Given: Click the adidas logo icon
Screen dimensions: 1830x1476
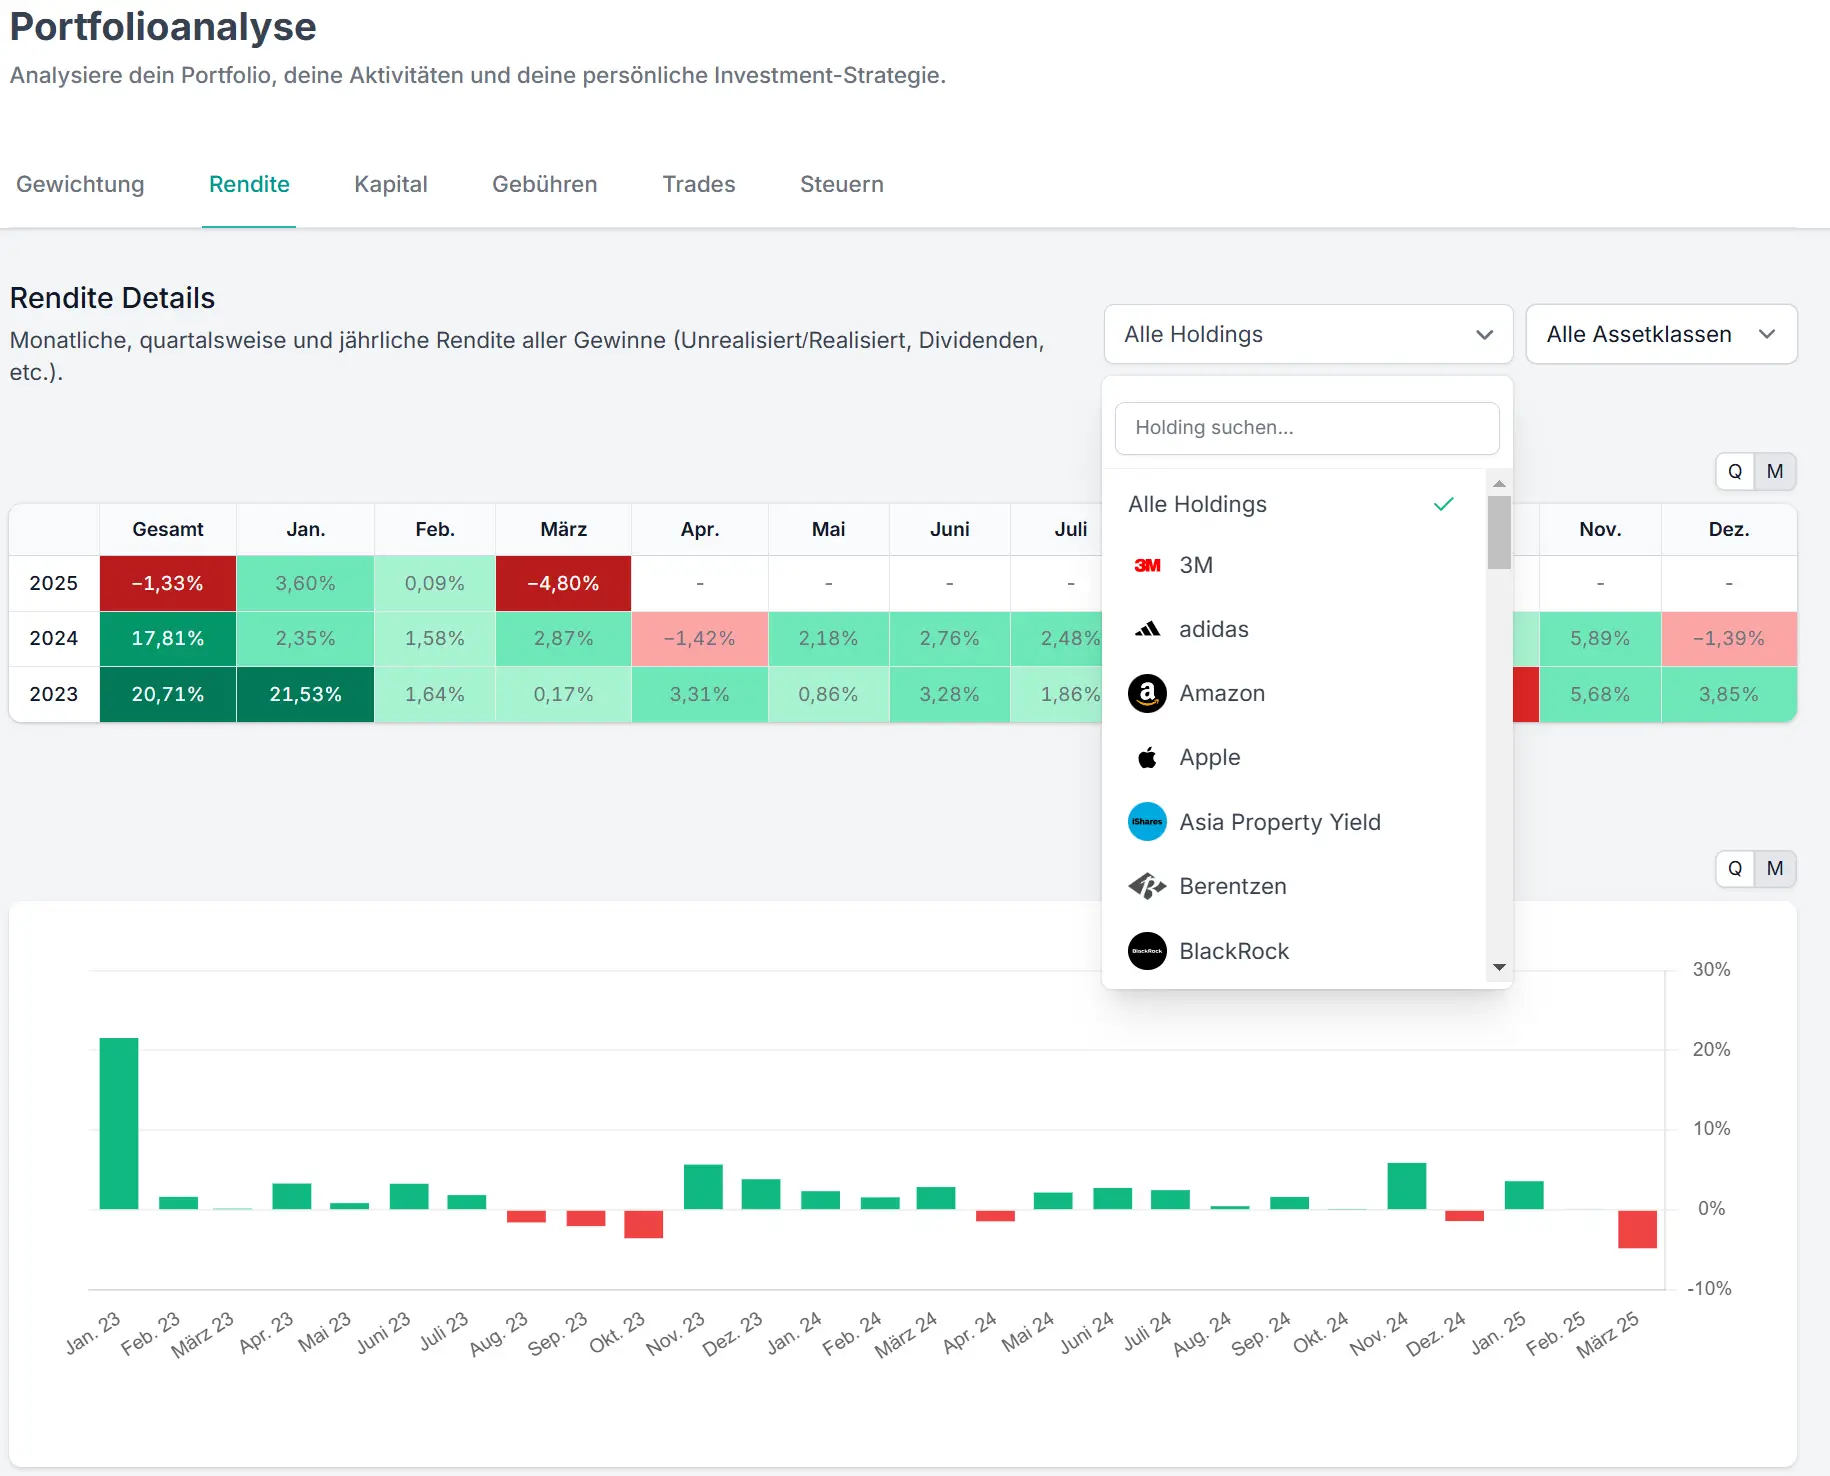Looking at the screenshot, I should (1147, 629).
